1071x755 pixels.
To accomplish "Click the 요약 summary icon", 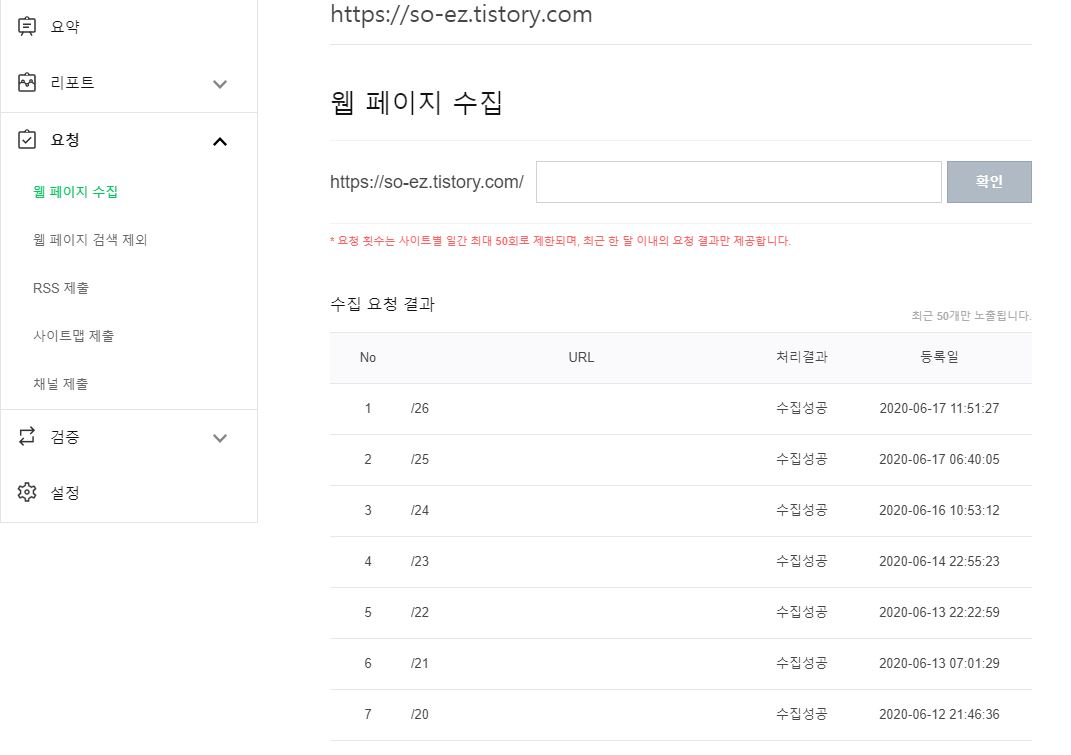I will [x=27, y=26].
